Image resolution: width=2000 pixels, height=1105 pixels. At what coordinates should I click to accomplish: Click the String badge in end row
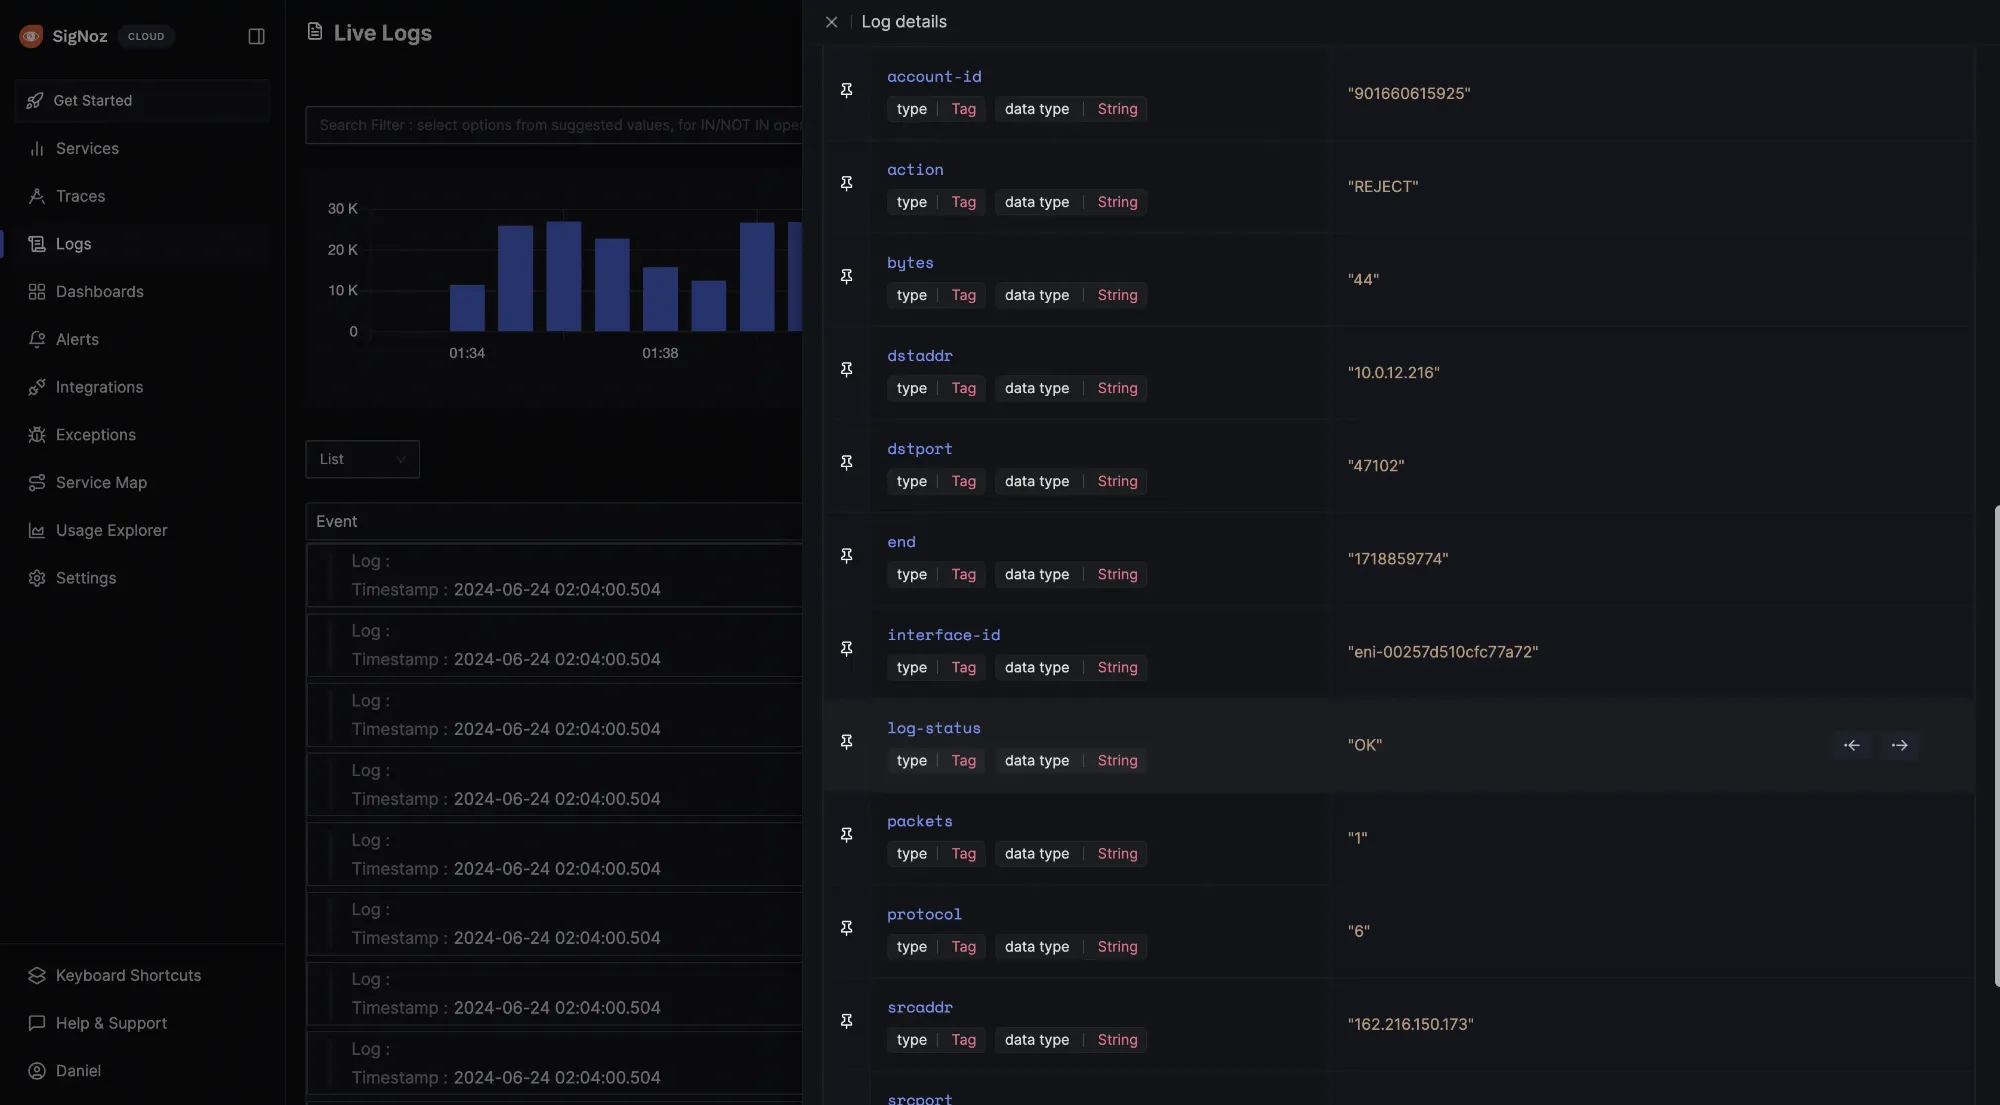(x=1117, y=574)
